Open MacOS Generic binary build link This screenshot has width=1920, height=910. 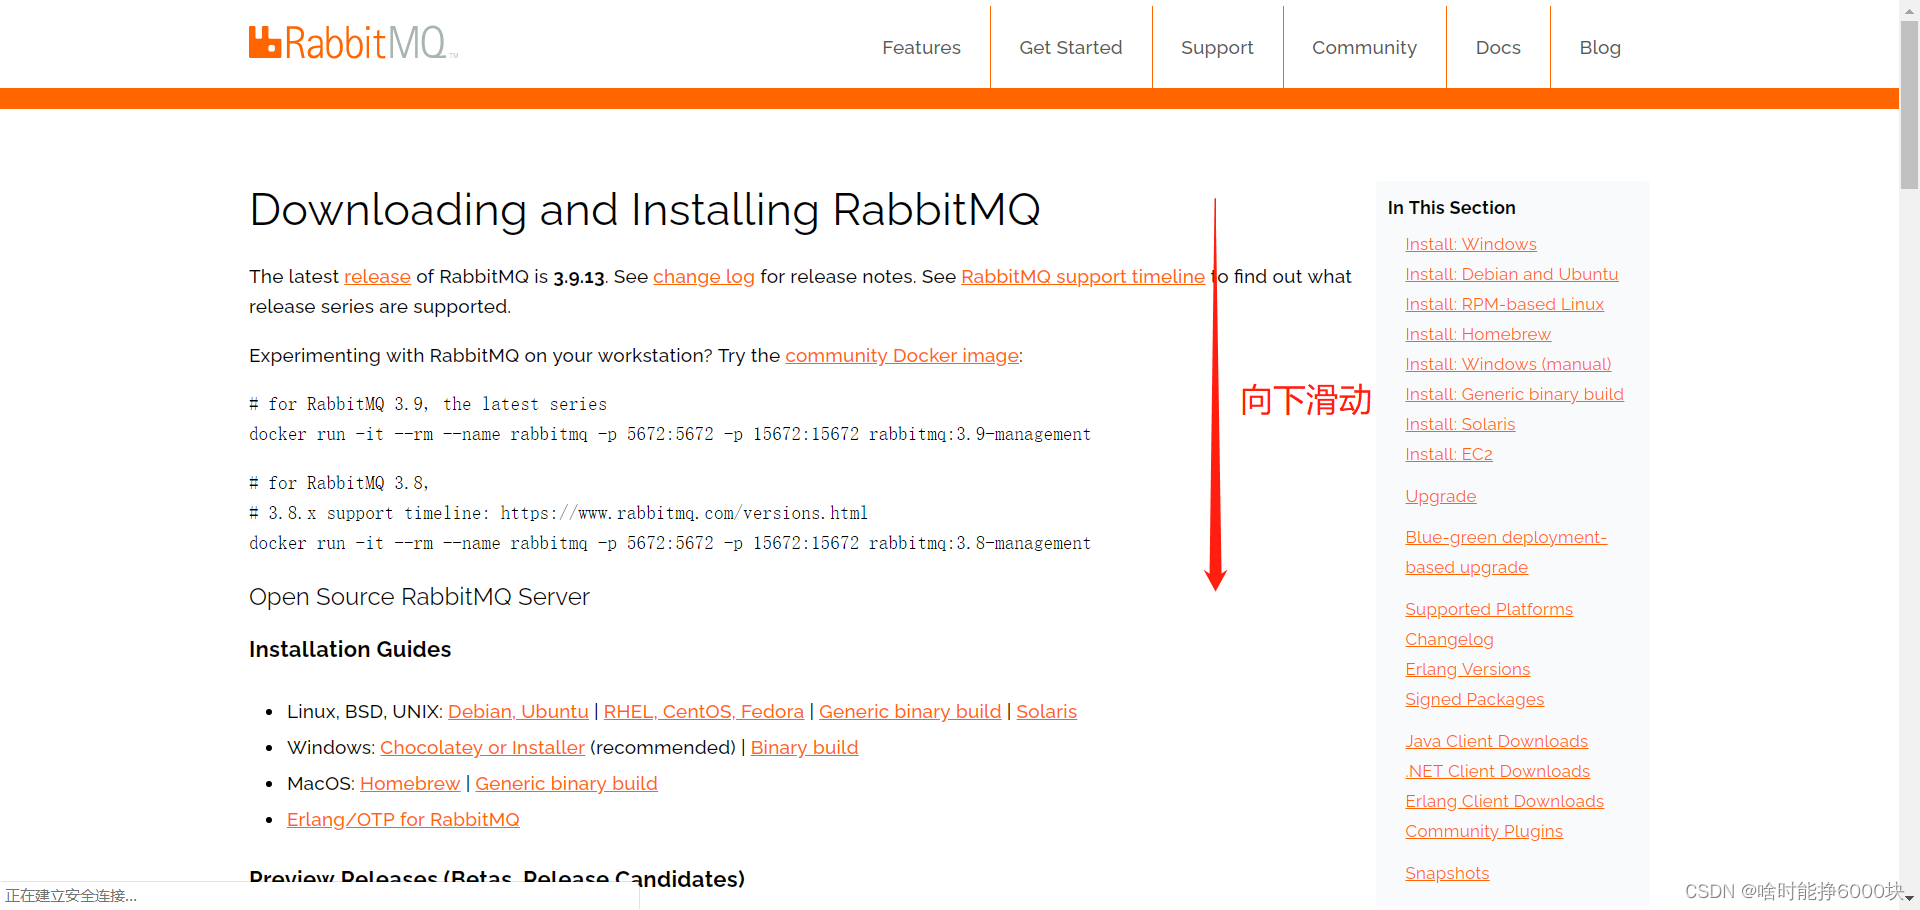point(566,783)
